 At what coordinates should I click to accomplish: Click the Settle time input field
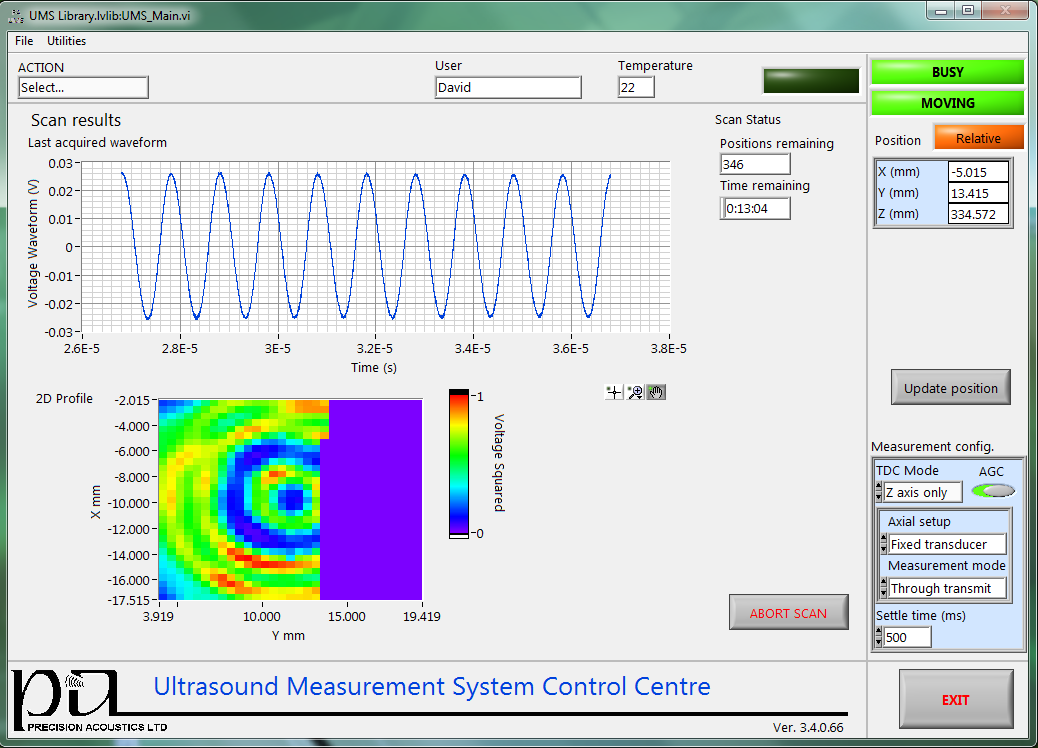click(x=906, y=637)
